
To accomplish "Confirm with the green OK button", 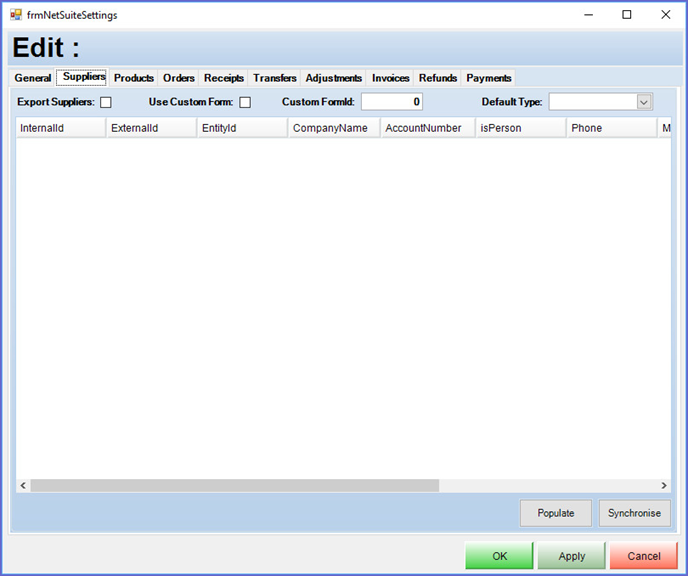I will (499, 556).
